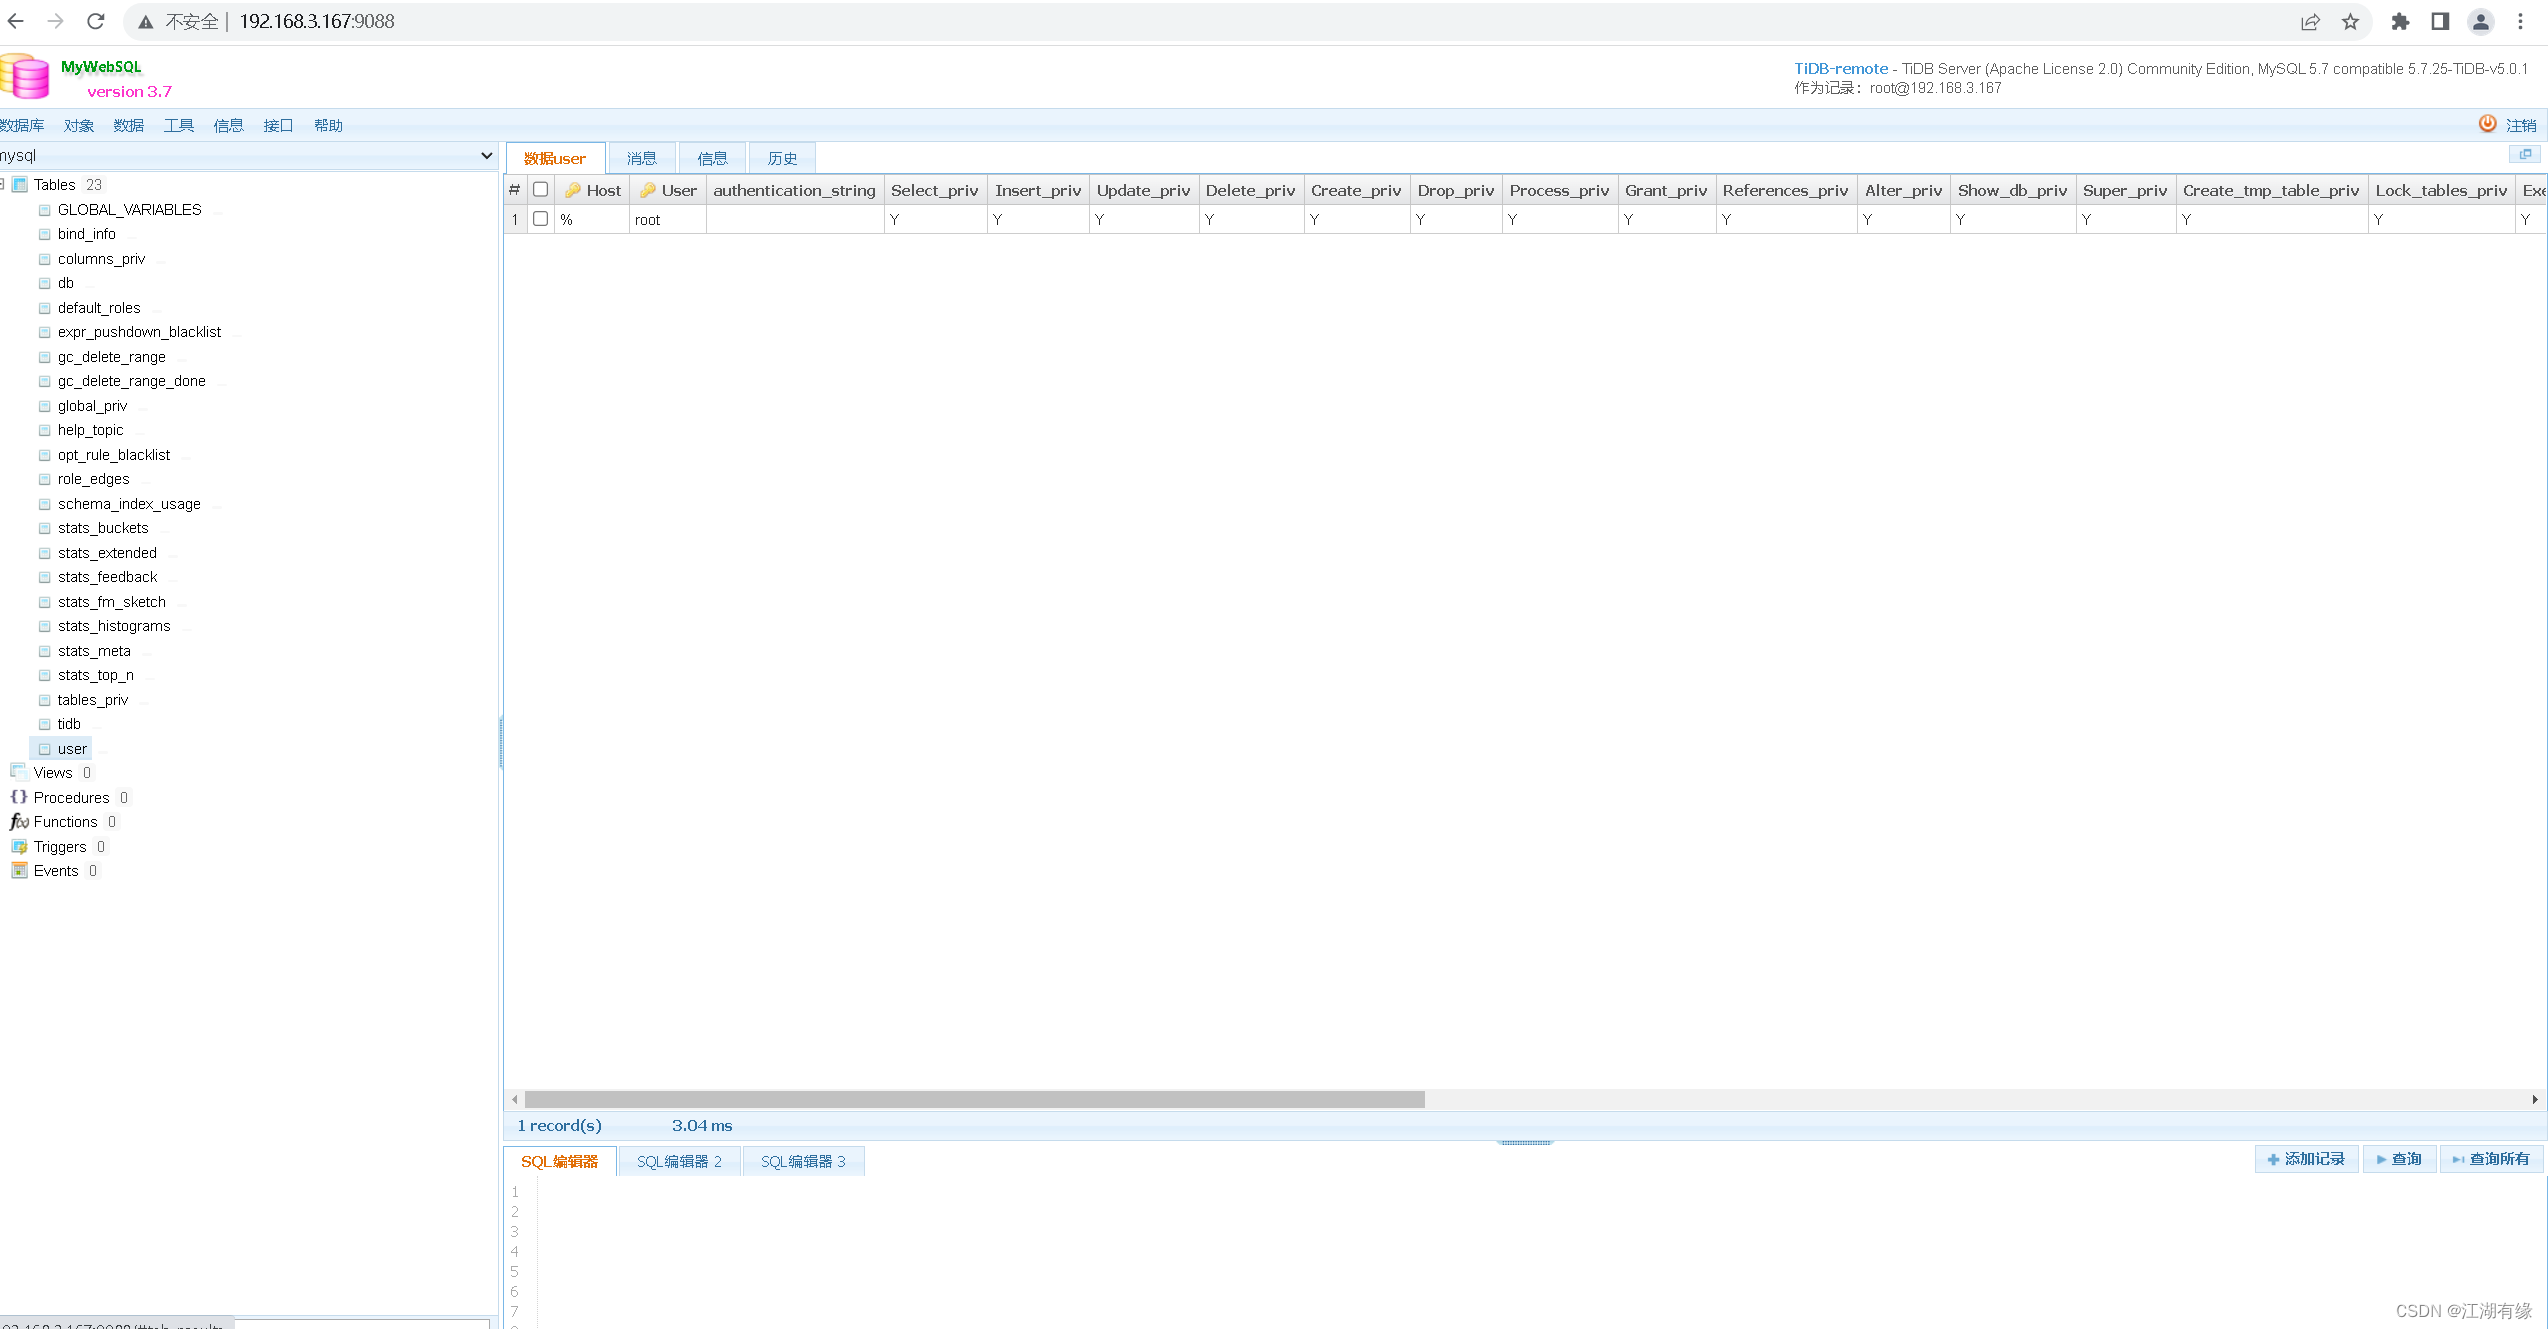Click the Triggers icon in the sidebar

click(x=20, y=847)
